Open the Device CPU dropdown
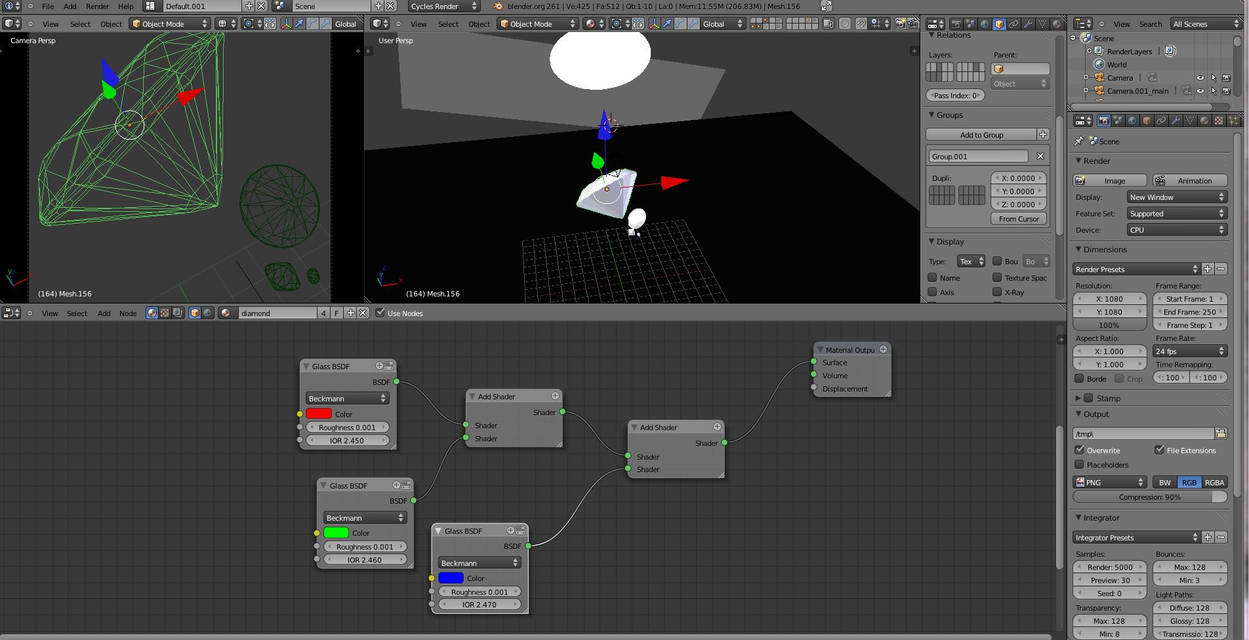1249x640 pixels. point(1176,229)
